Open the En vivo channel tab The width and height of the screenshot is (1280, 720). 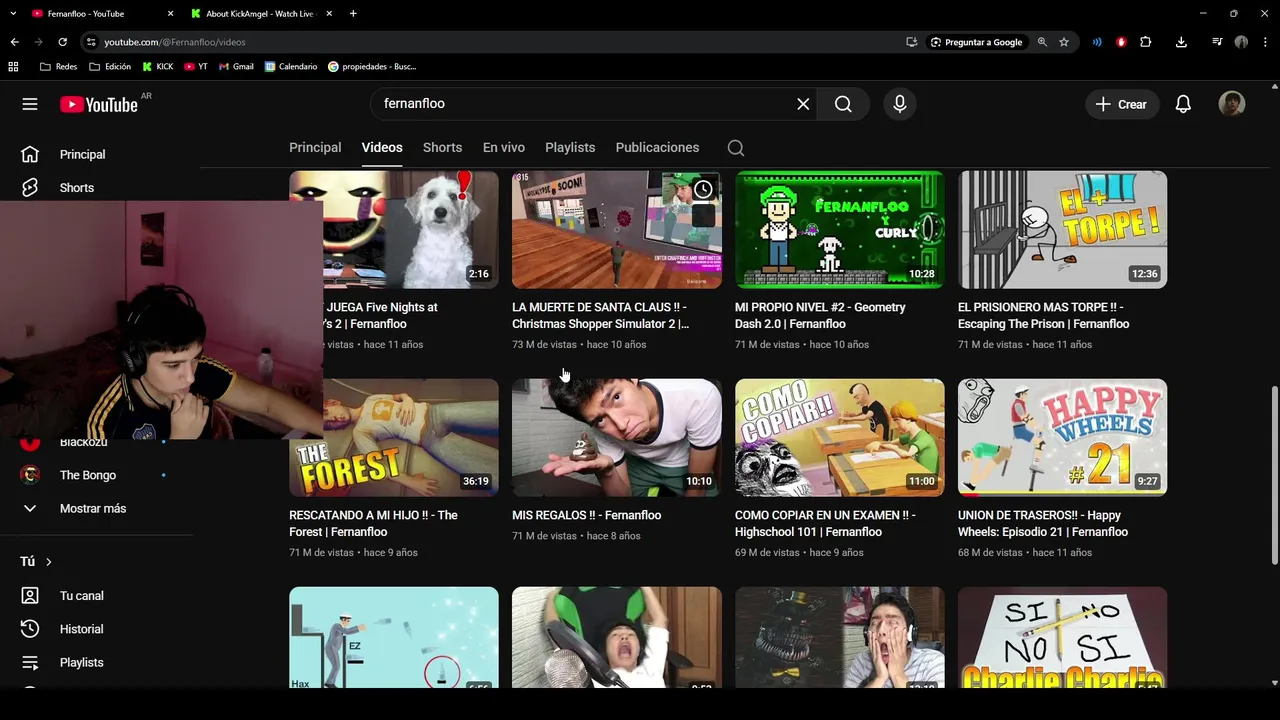click(x=504, y=148)
